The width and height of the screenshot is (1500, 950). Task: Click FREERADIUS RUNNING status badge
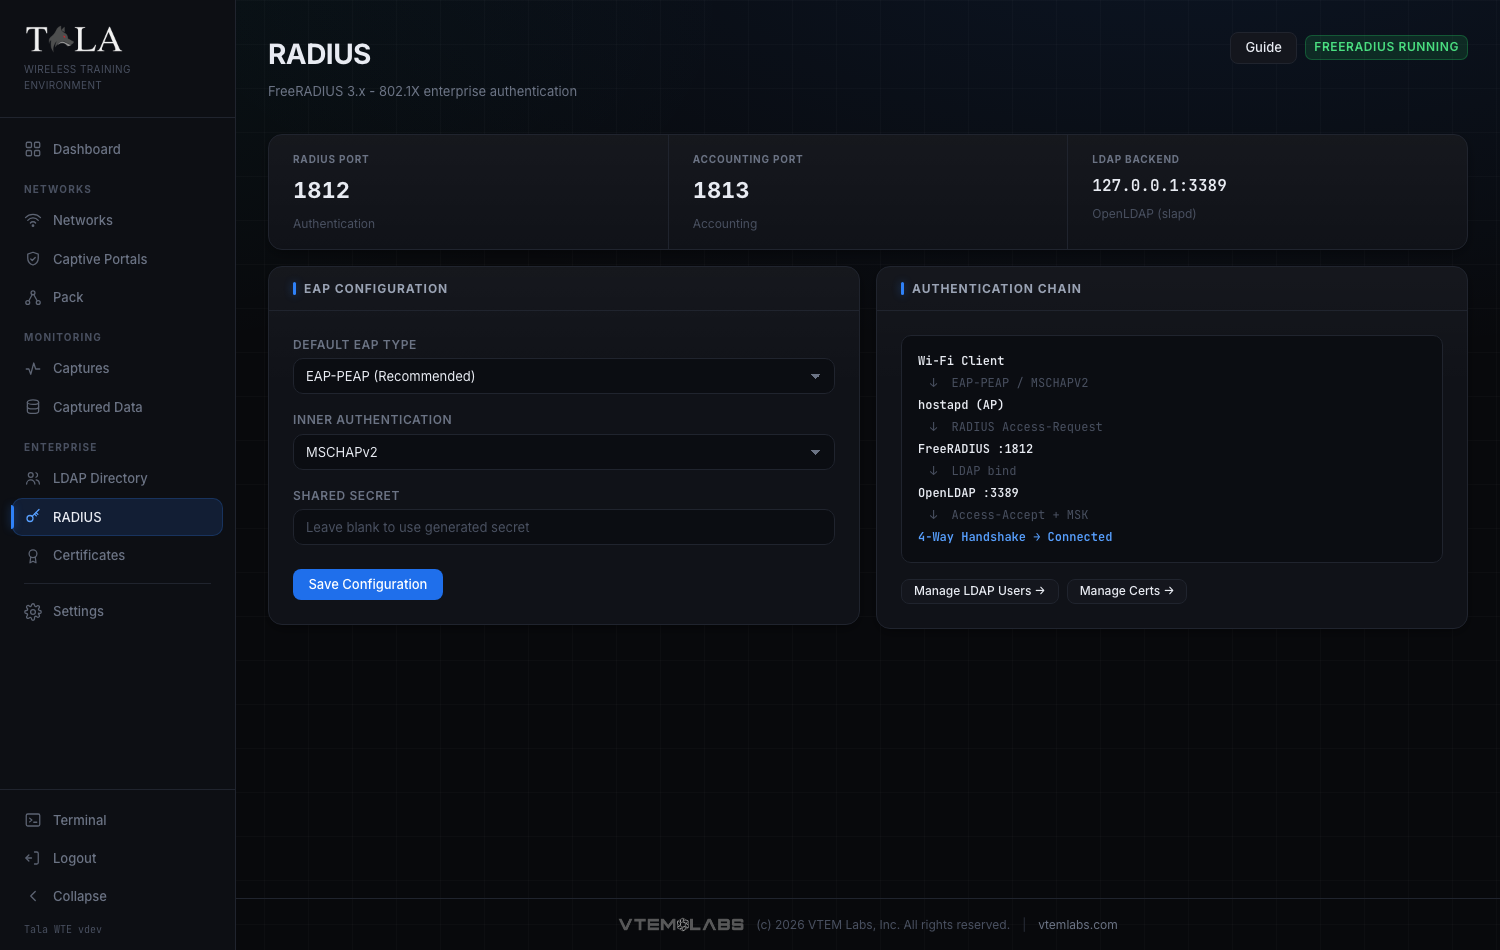[x=1386, y=47]
